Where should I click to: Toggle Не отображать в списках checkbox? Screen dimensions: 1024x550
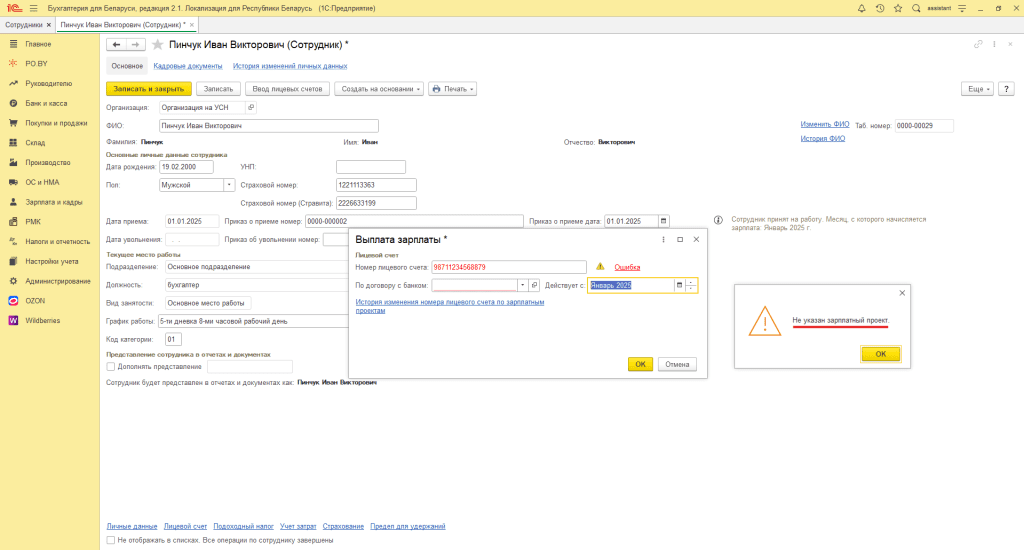110,540
